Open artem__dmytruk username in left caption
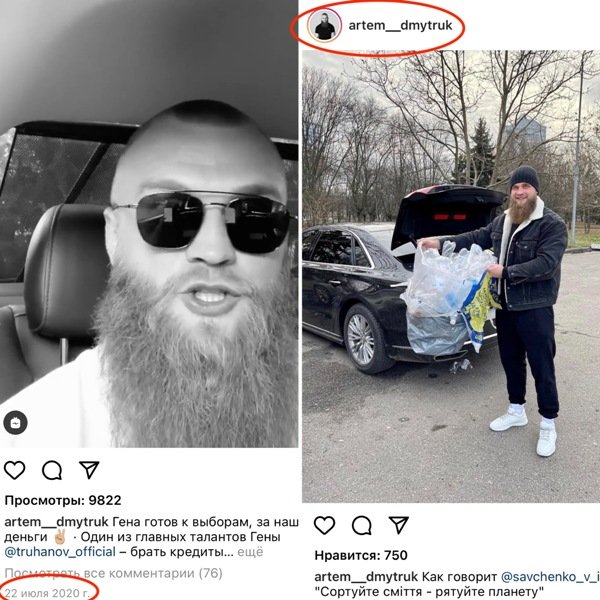 [x=56, y=522]
